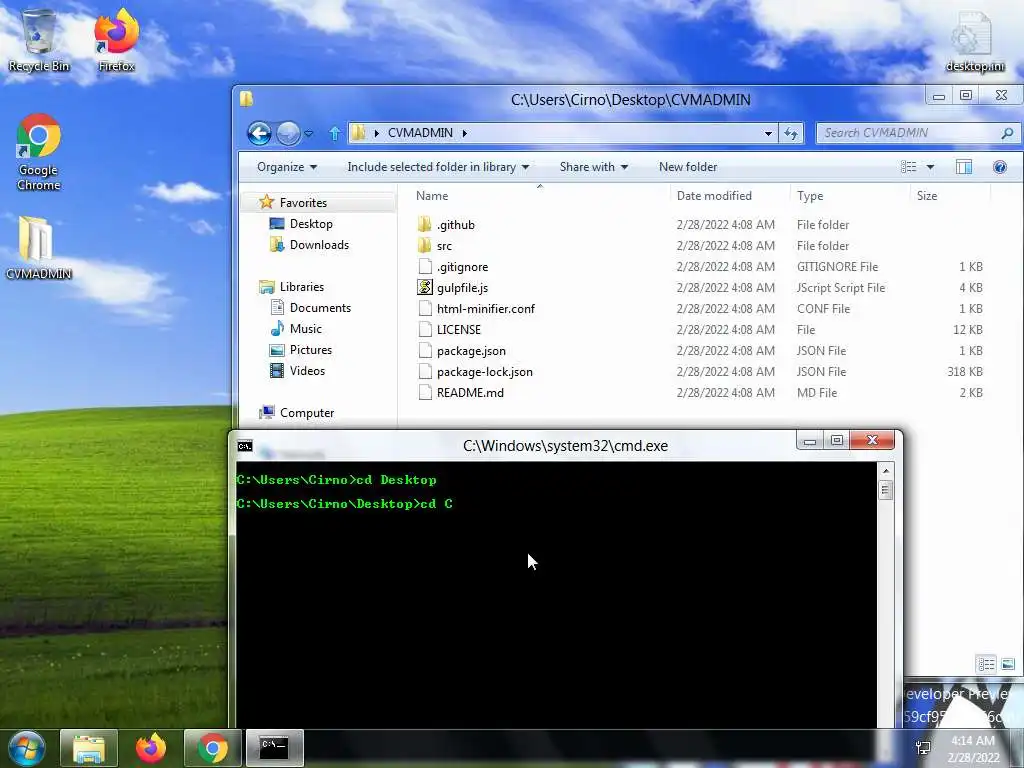
Task: Refresh the CVMADMIN folder view
Action: coord(791,133)
